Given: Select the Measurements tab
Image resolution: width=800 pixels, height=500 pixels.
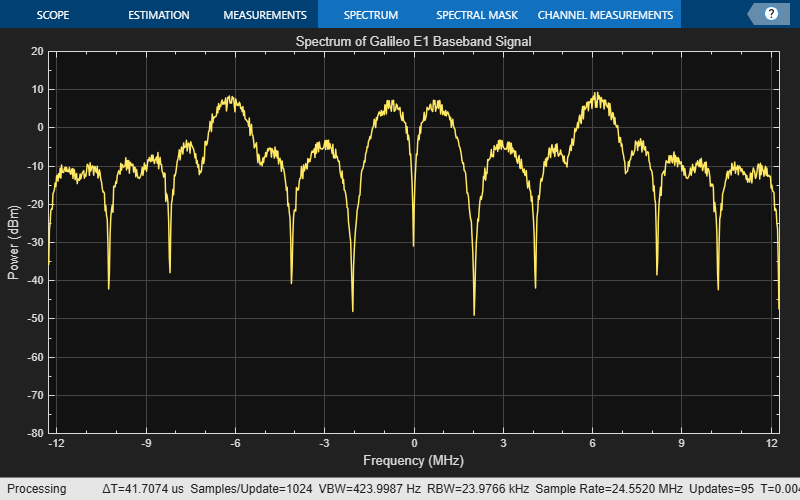Looking at the screenshot, I should pyautogui.click(x=264, y=15).
